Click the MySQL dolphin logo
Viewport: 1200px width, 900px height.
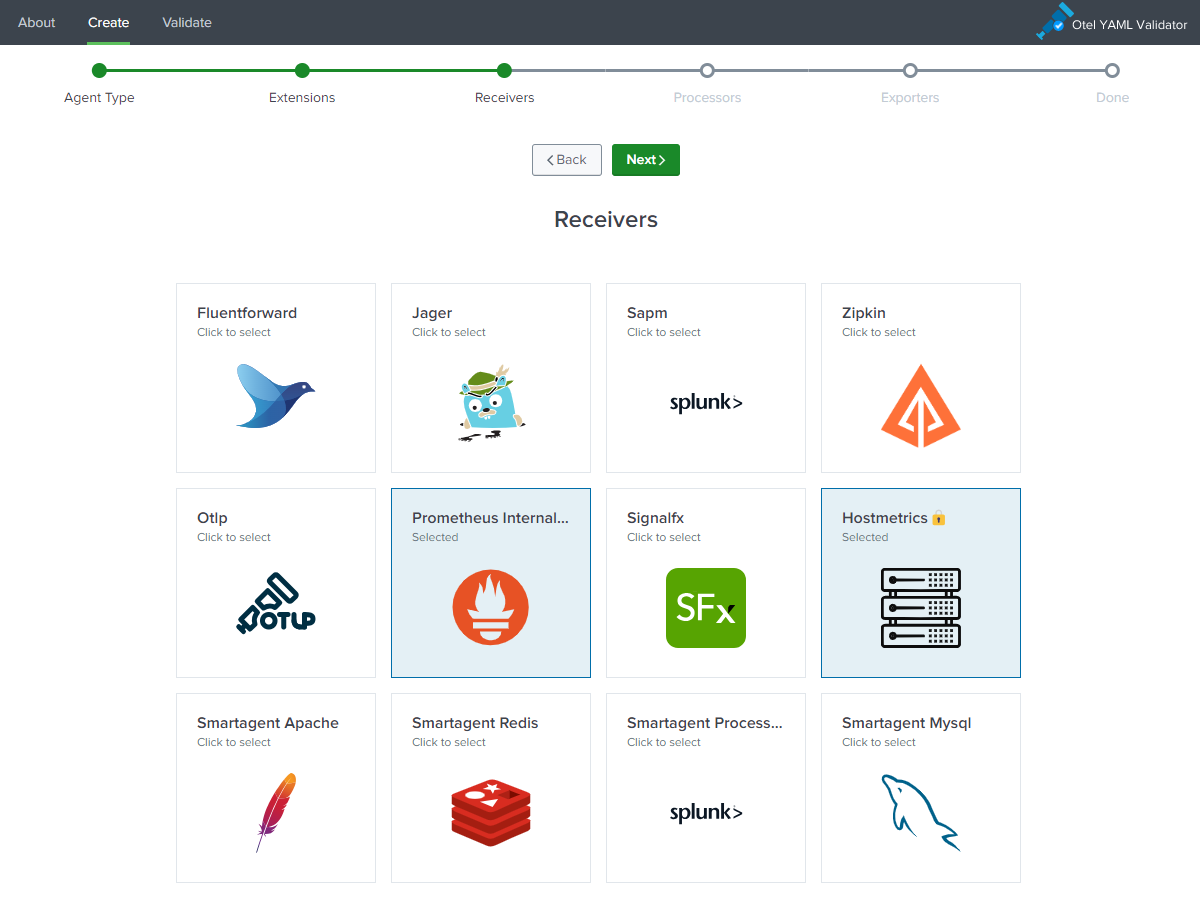click(921, 812)
